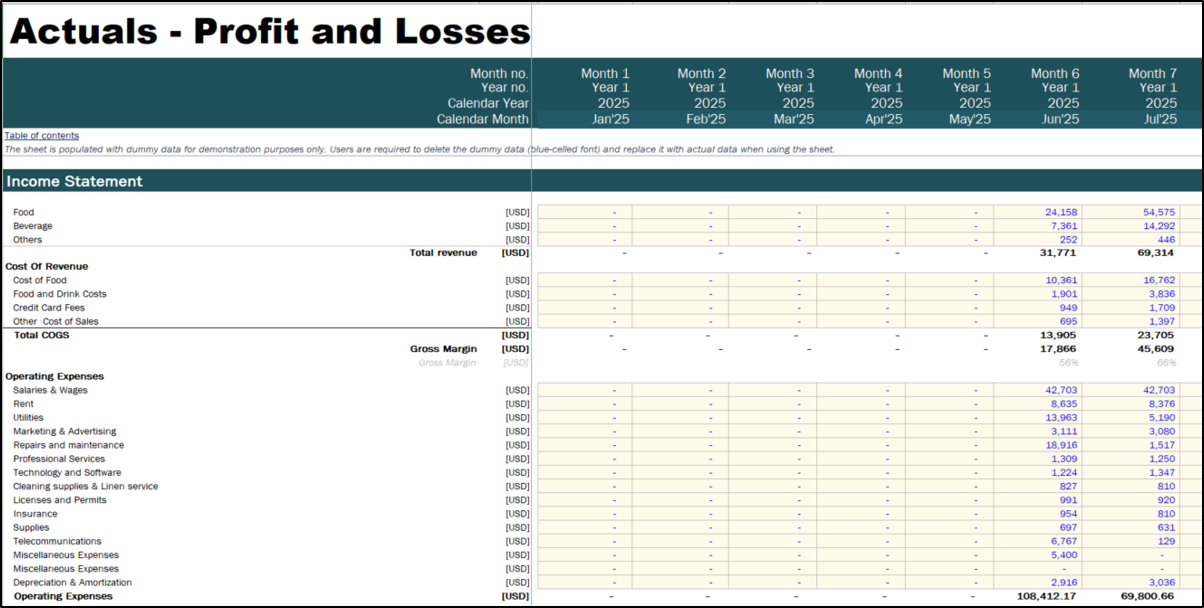Open the Table of contents link
The height and width of the screenshot is (608, 1204).
click(x=41, y=135)
